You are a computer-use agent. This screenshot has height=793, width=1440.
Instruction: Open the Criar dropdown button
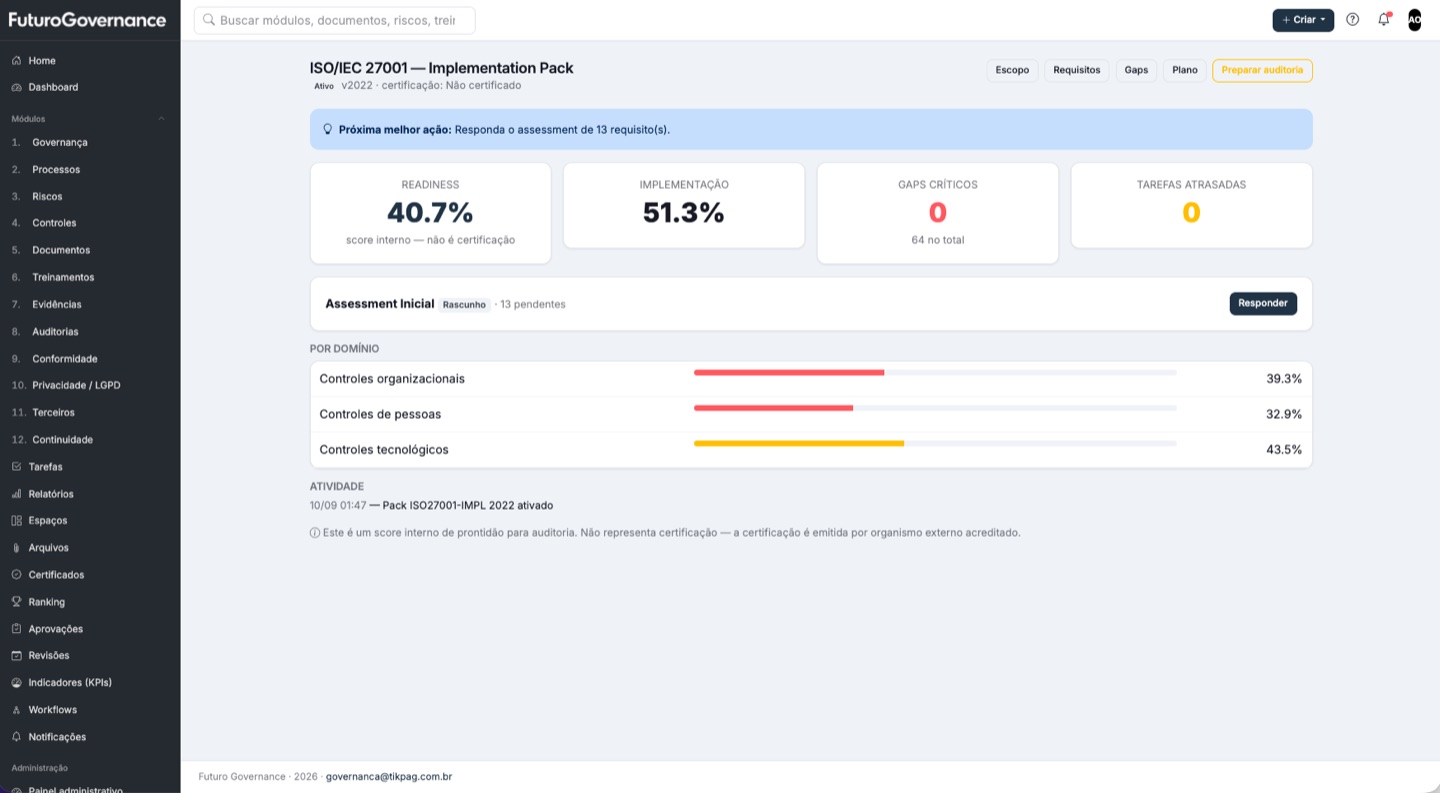click(1303, 20)
